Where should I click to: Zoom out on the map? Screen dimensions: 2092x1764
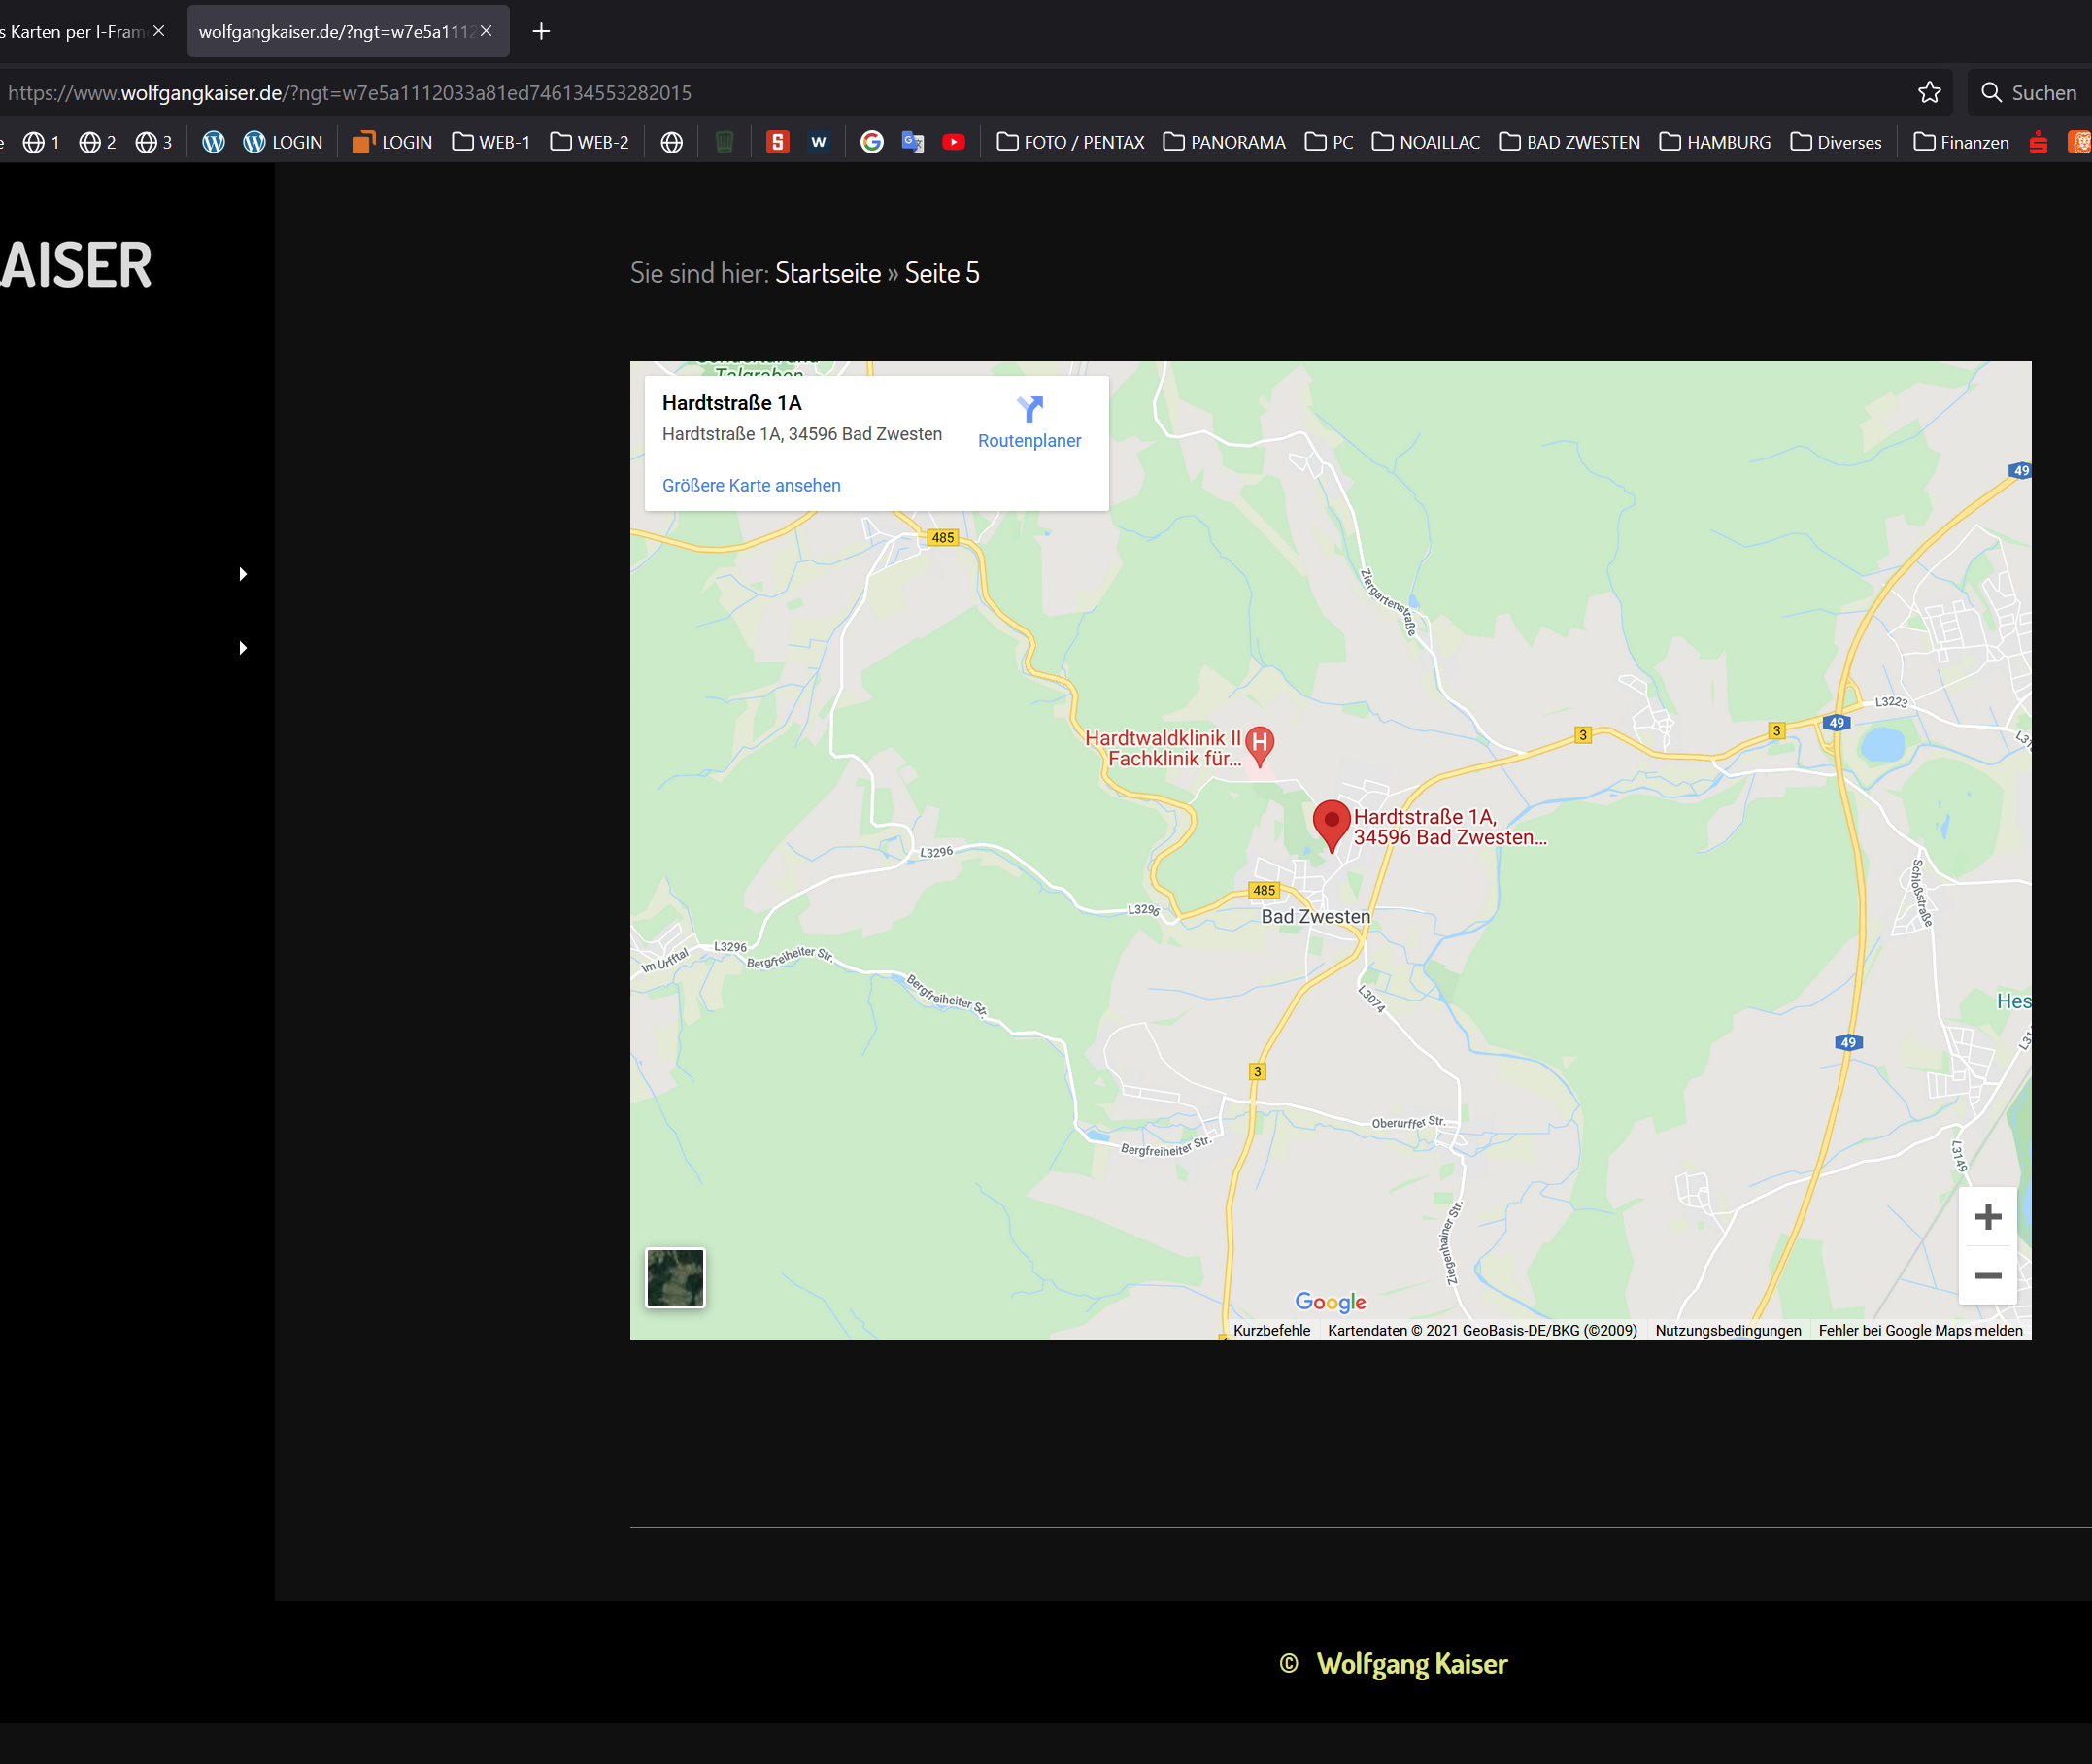click(x=1987, y=1275)
